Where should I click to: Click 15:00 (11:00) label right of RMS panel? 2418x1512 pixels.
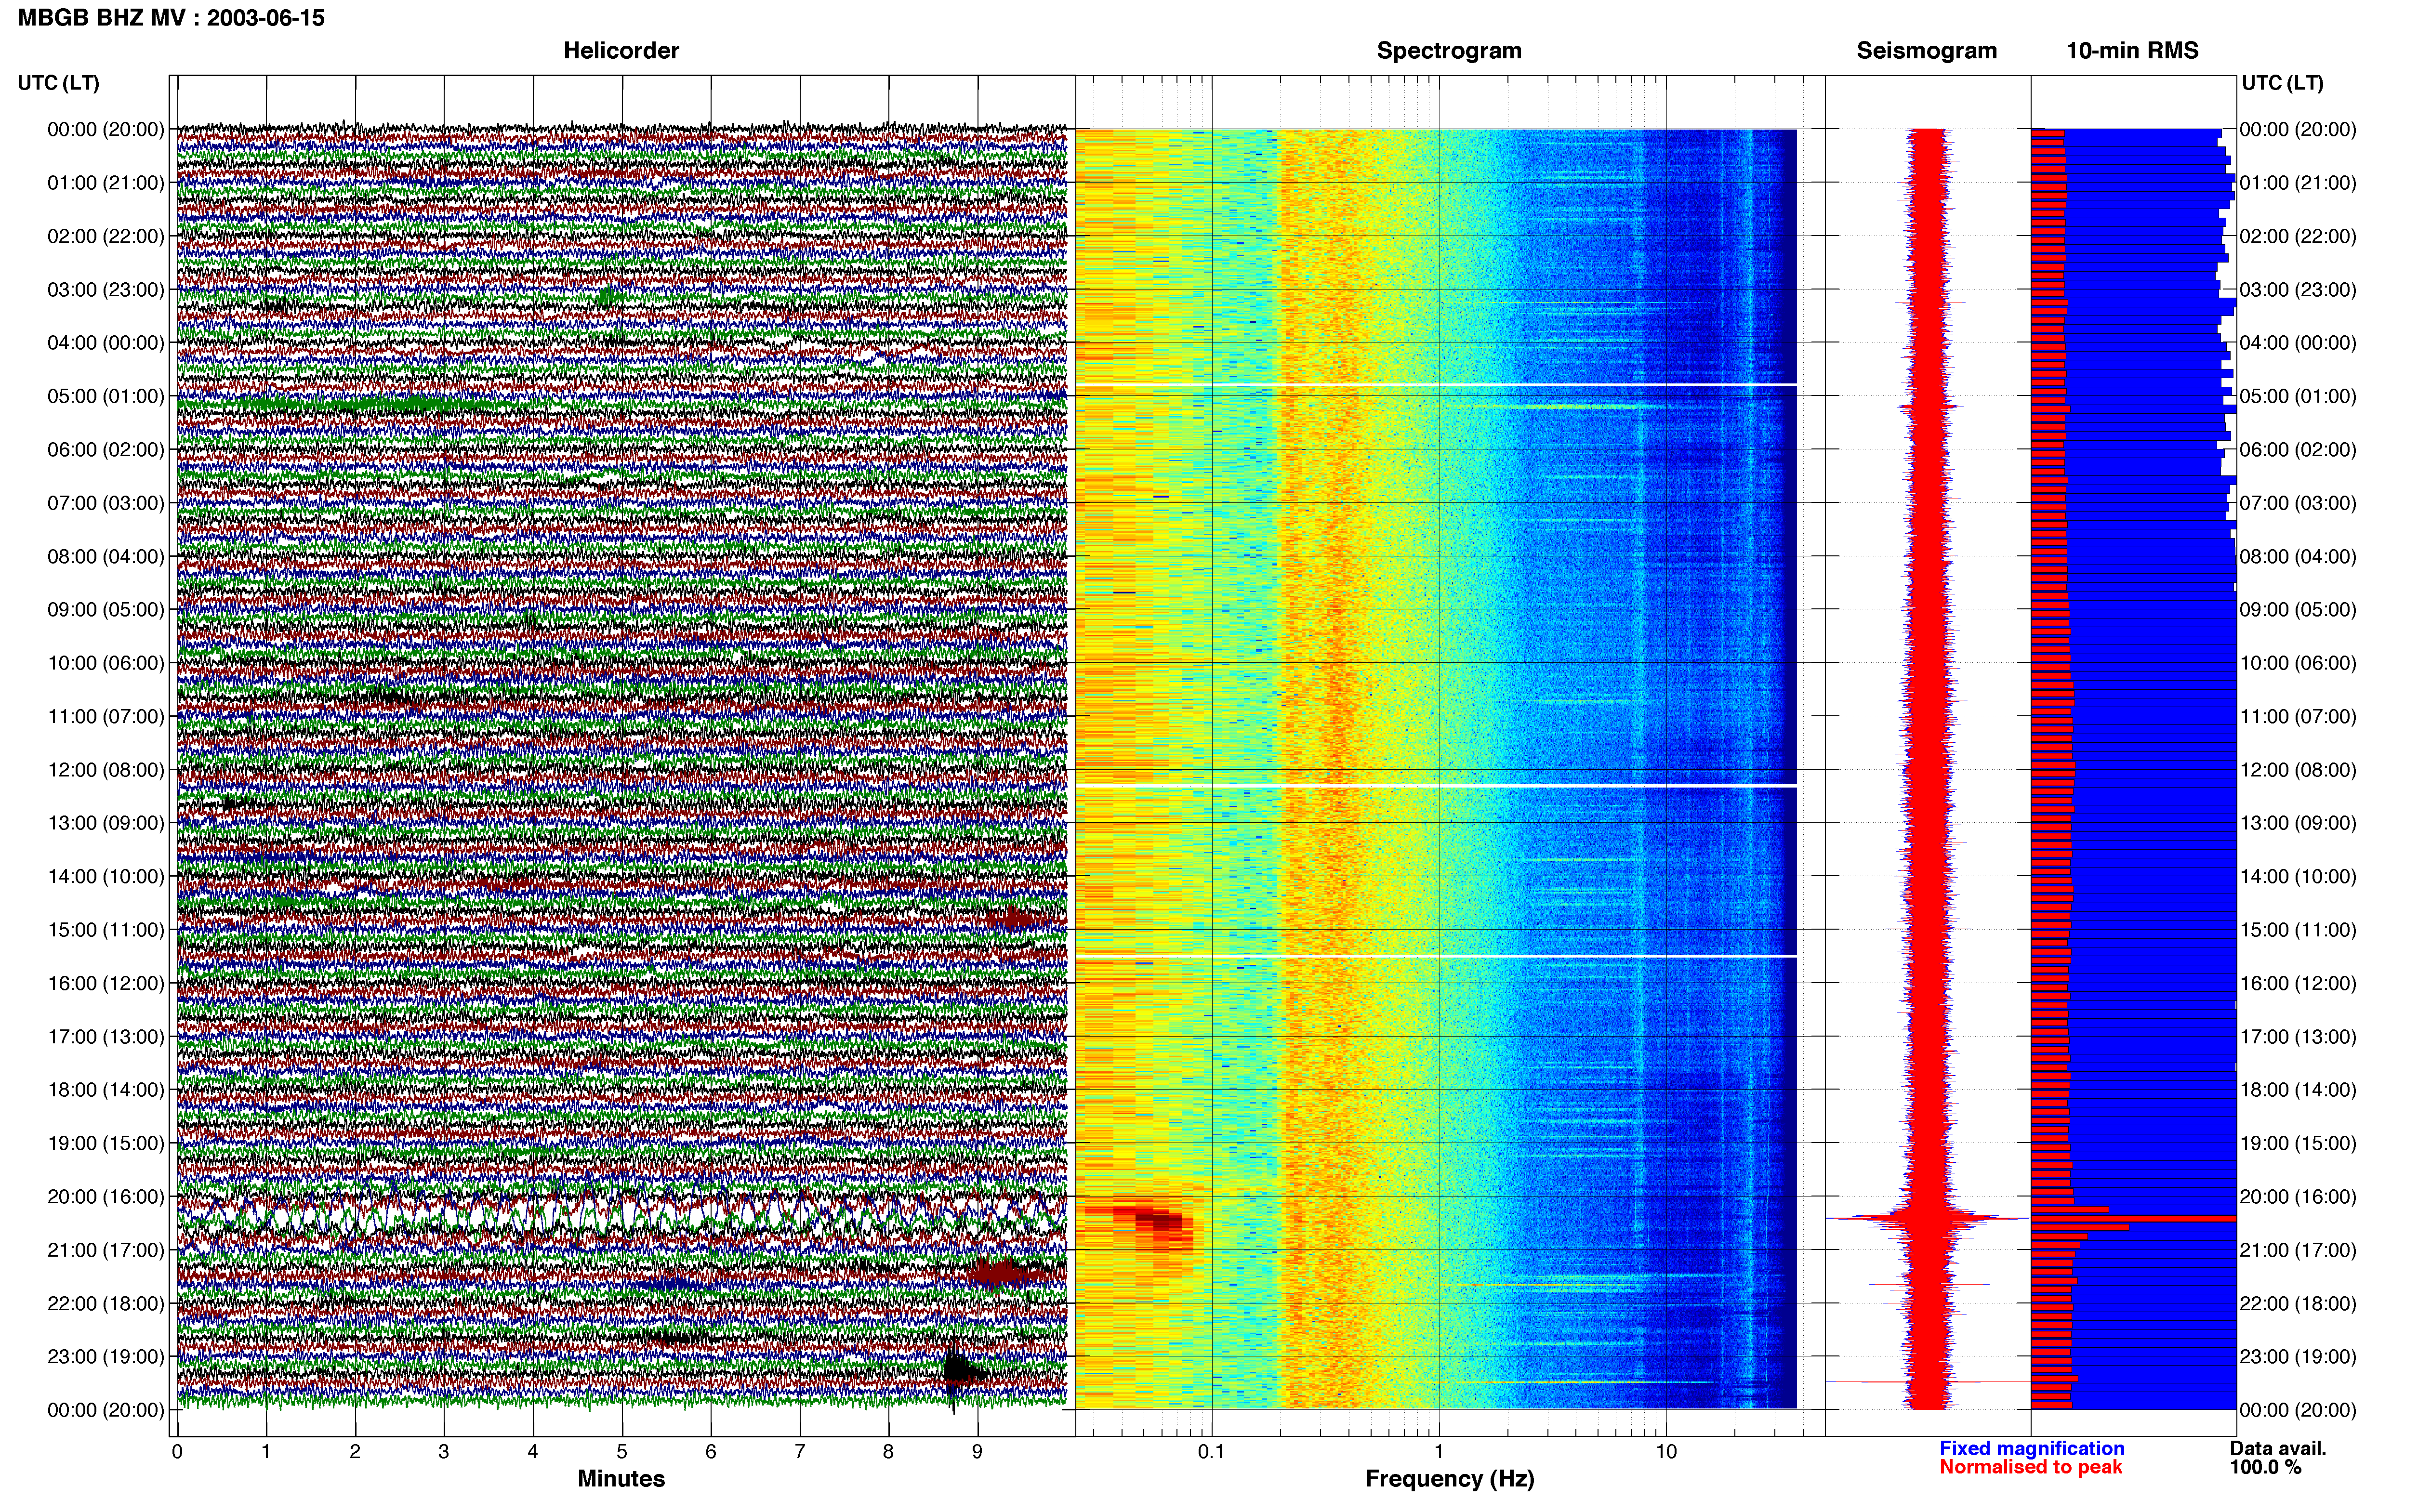point(2297,930)
